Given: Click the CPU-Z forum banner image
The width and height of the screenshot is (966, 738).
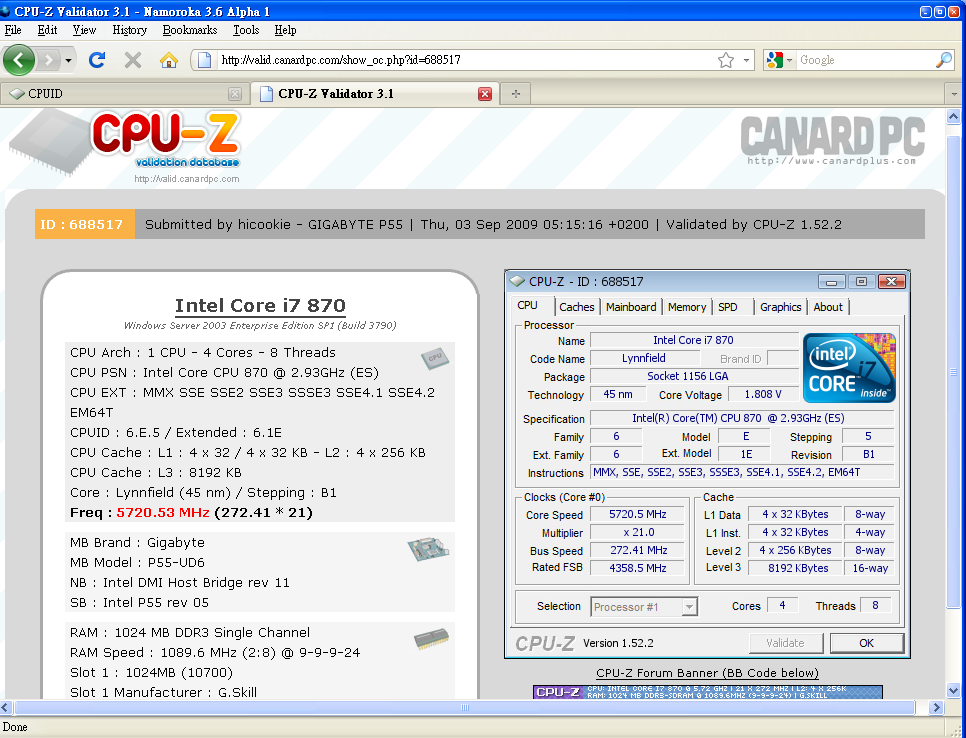Looking at the screenshot, I should (708, 692).
